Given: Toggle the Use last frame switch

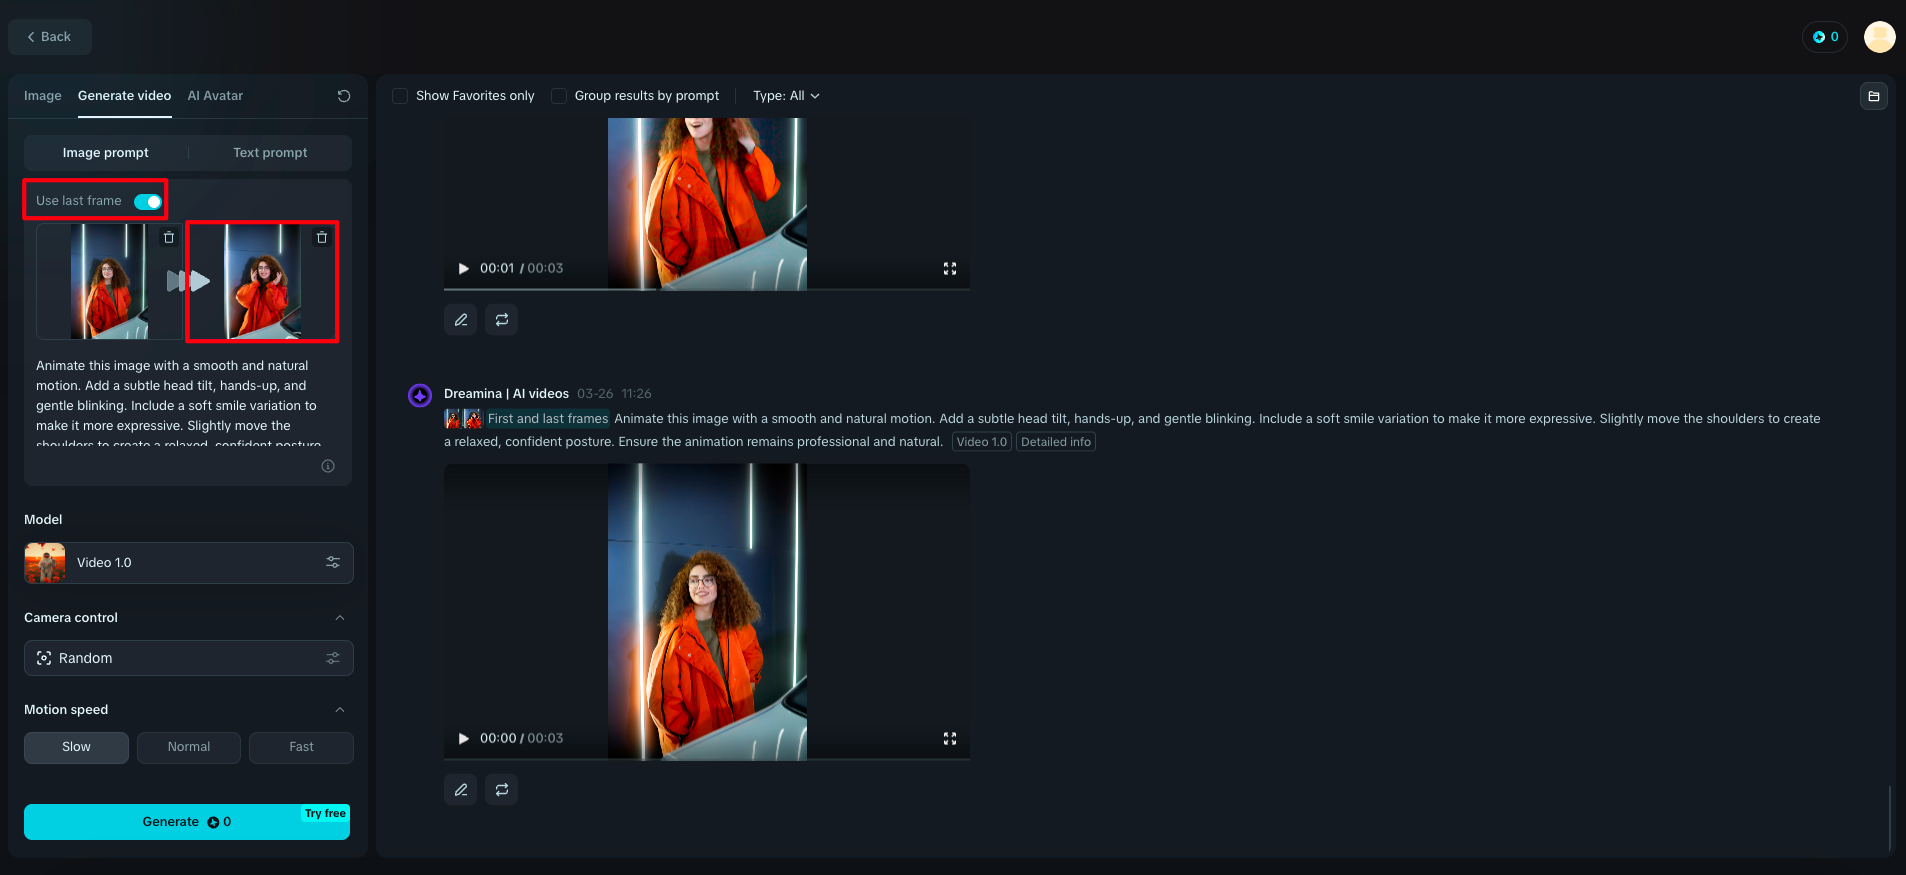Looking at the screenshot, I should pos(148,201).
